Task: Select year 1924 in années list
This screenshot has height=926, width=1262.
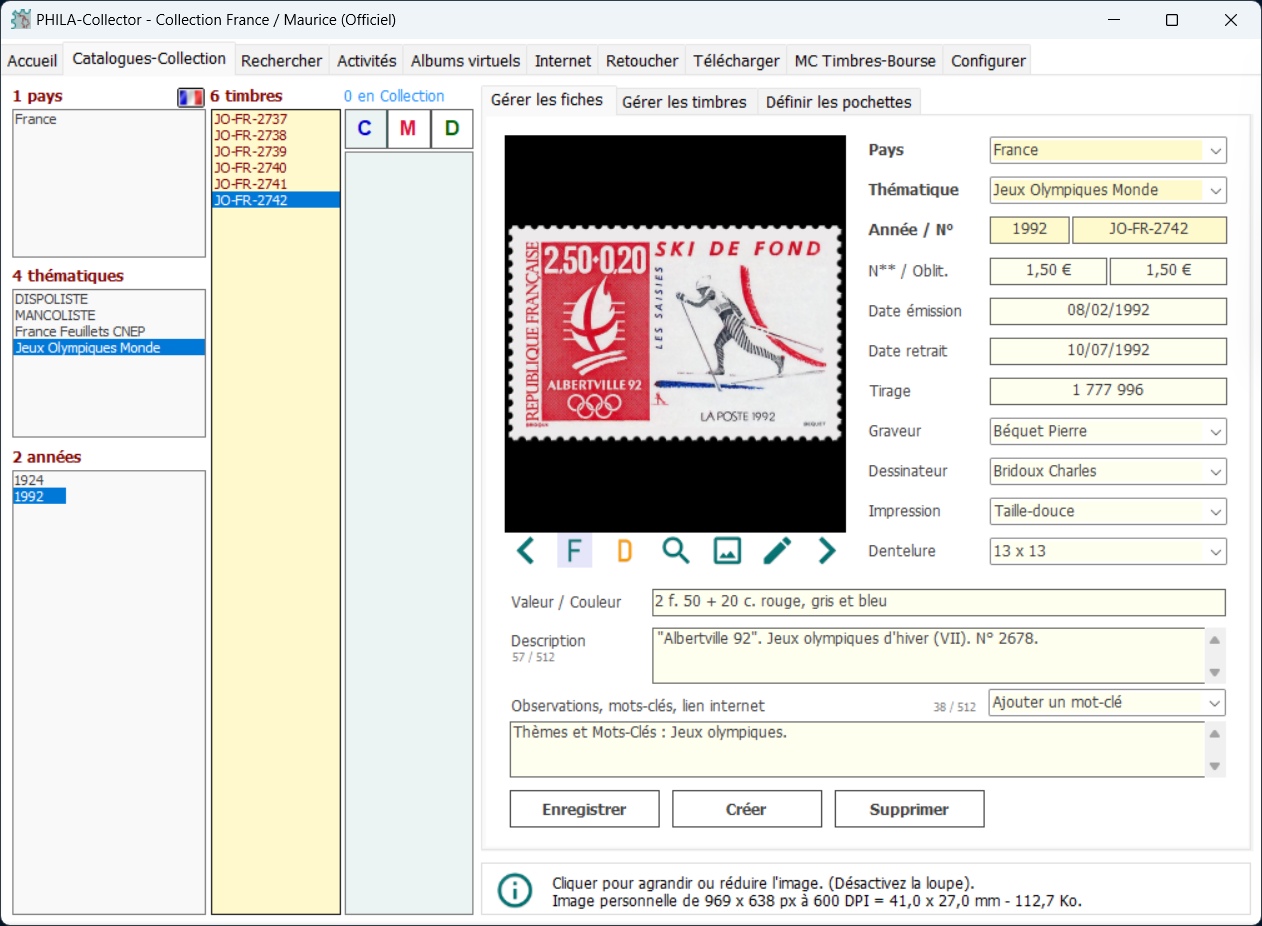Action: click(x=39, y=480)
